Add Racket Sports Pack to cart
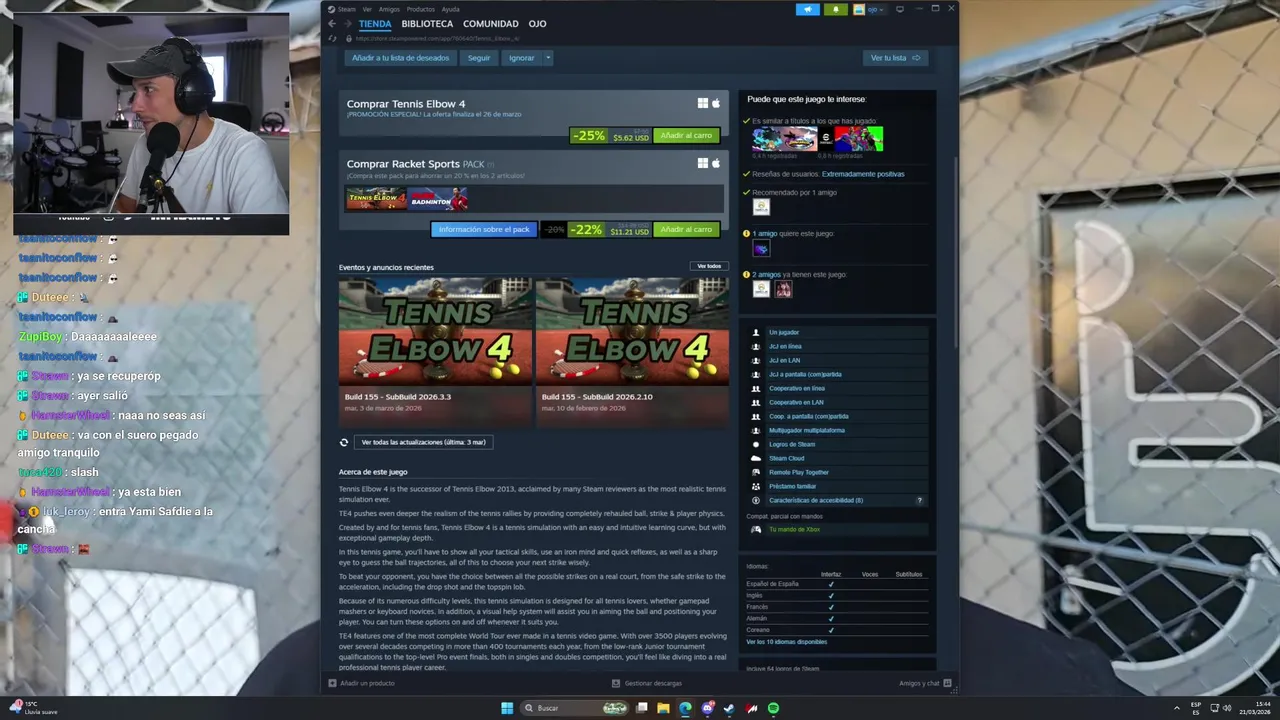 pos(686,230)
